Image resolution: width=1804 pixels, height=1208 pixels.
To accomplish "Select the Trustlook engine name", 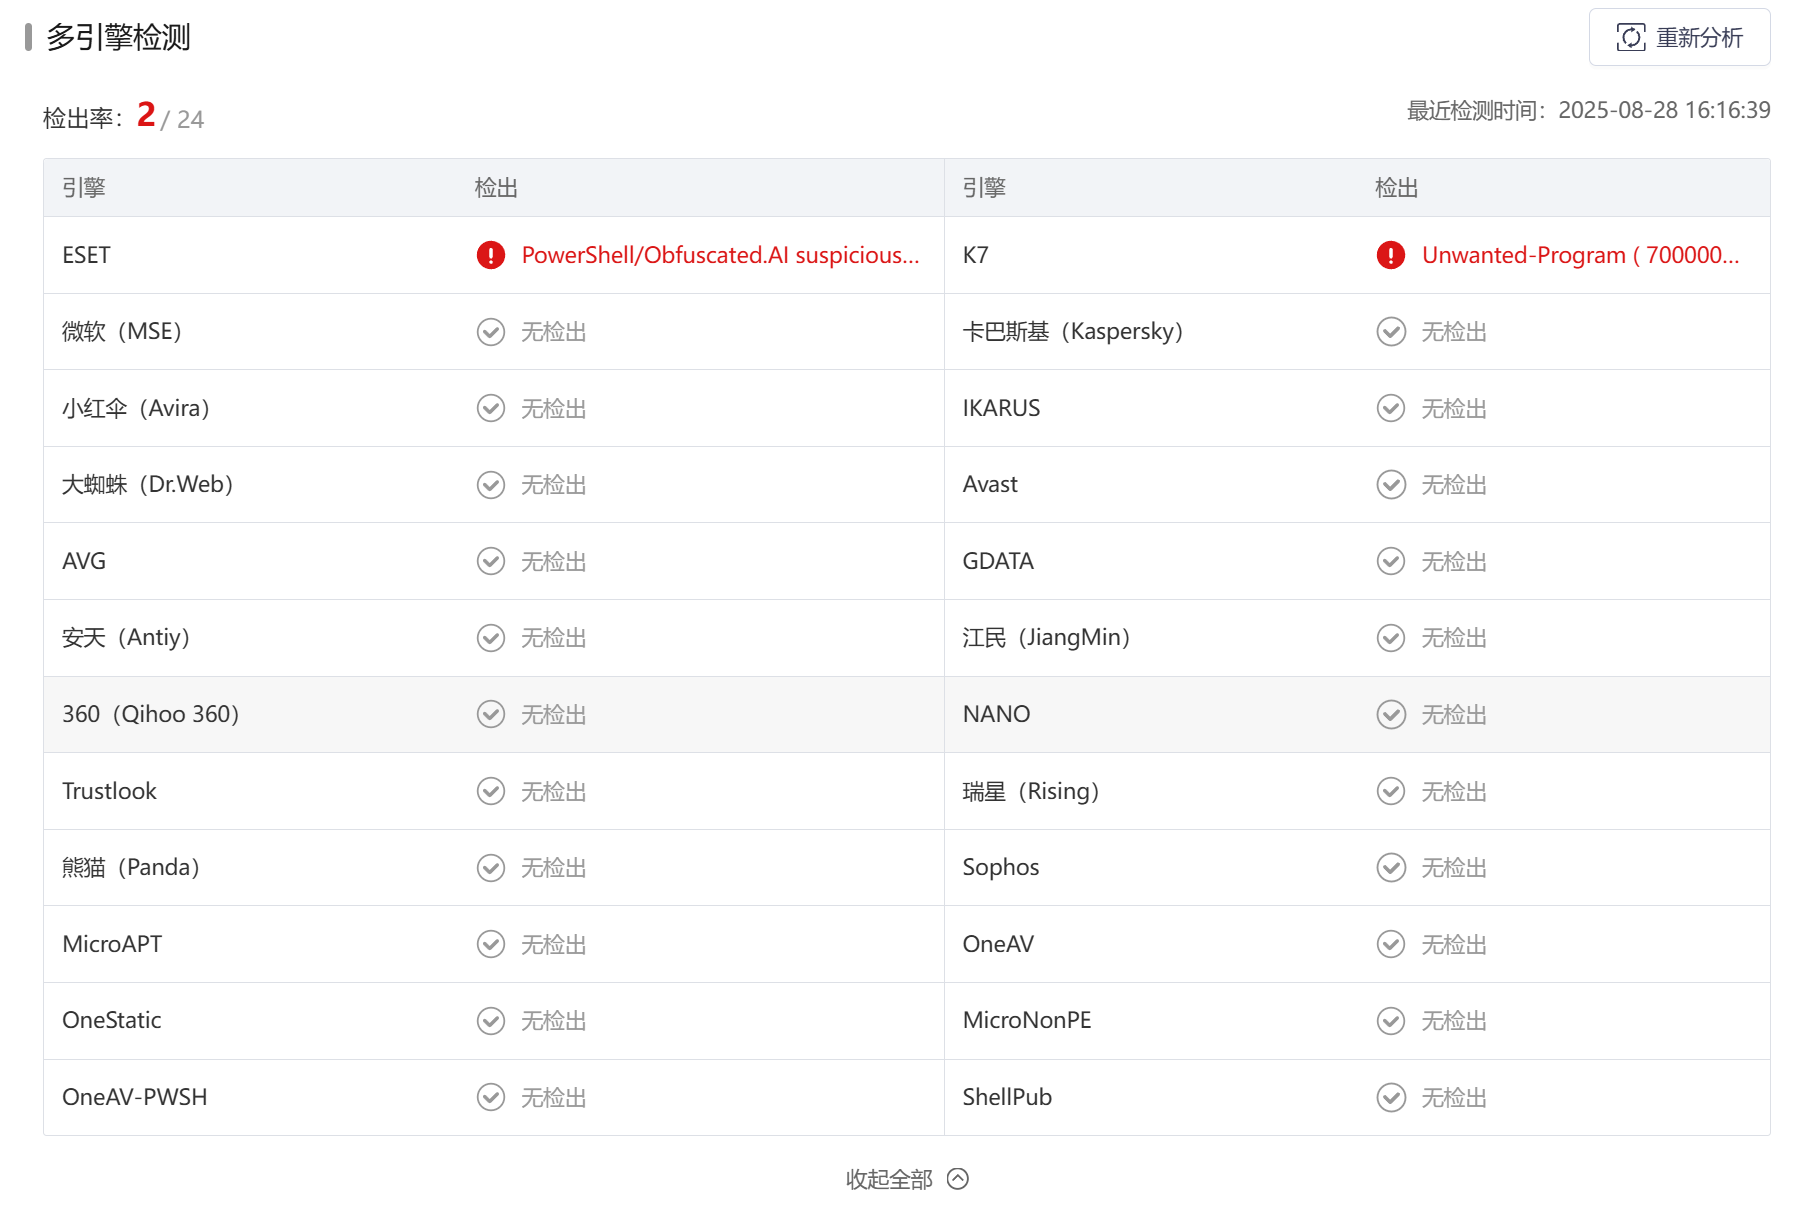I will point(109,791).
